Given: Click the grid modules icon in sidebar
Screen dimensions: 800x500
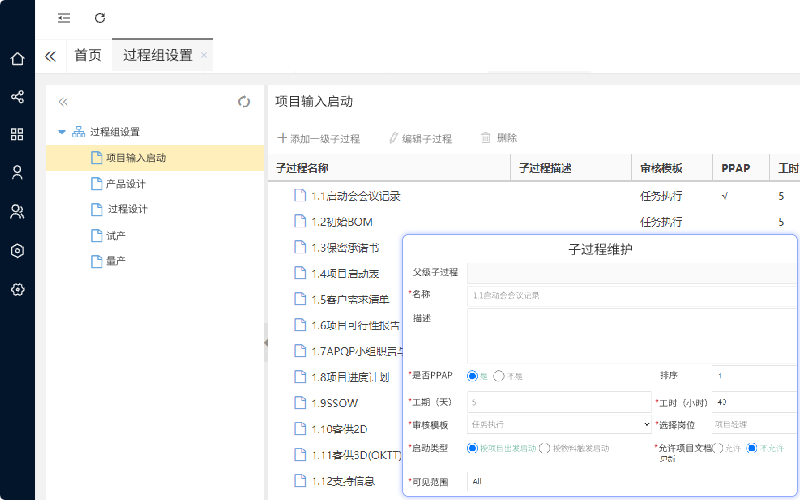Looking at the screenshot, I should tap(17, 135).
